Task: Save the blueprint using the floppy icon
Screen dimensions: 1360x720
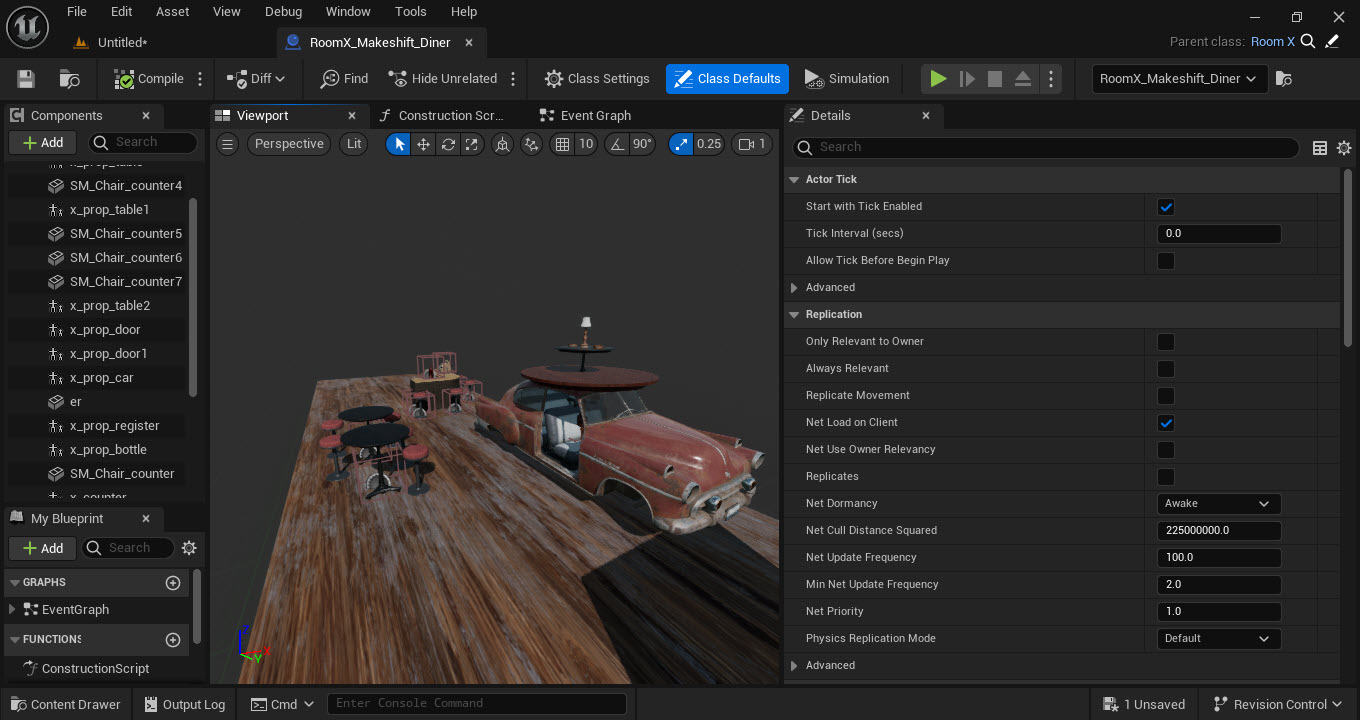Action: [26, 79]
